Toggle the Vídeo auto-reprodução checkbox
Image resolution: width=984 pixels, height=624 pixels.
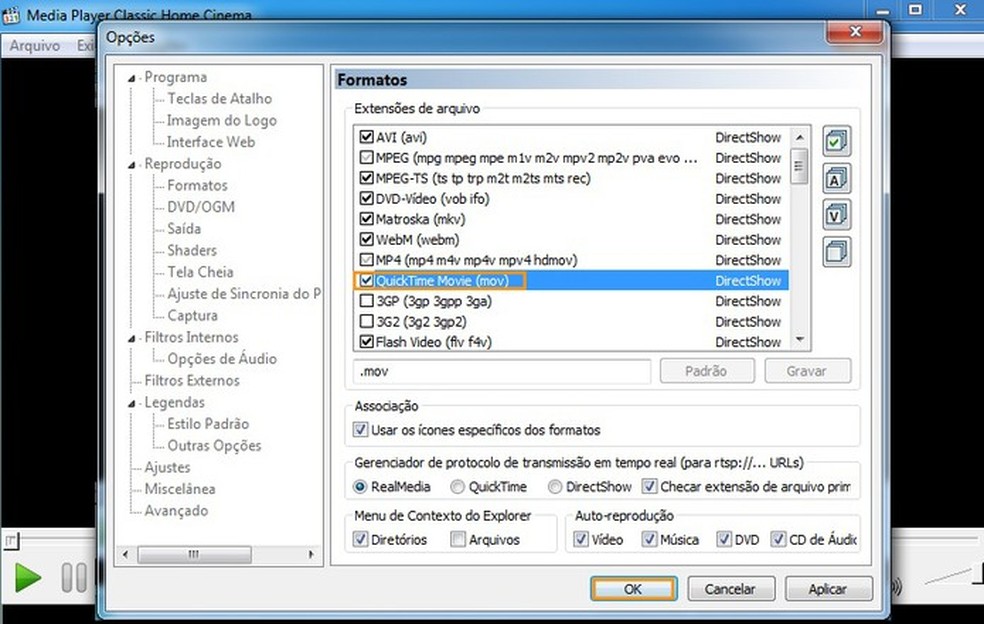click(x=581, y=539)
